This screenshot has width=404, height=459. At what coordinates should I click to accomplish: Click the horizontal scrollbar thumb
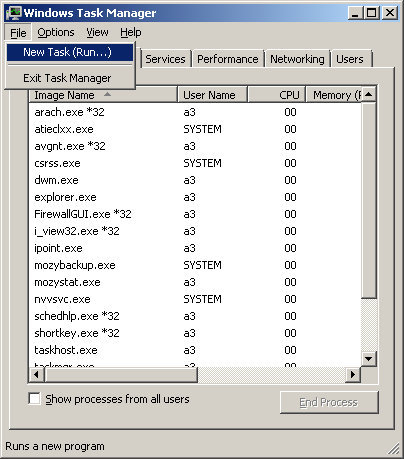pos(121,375)
